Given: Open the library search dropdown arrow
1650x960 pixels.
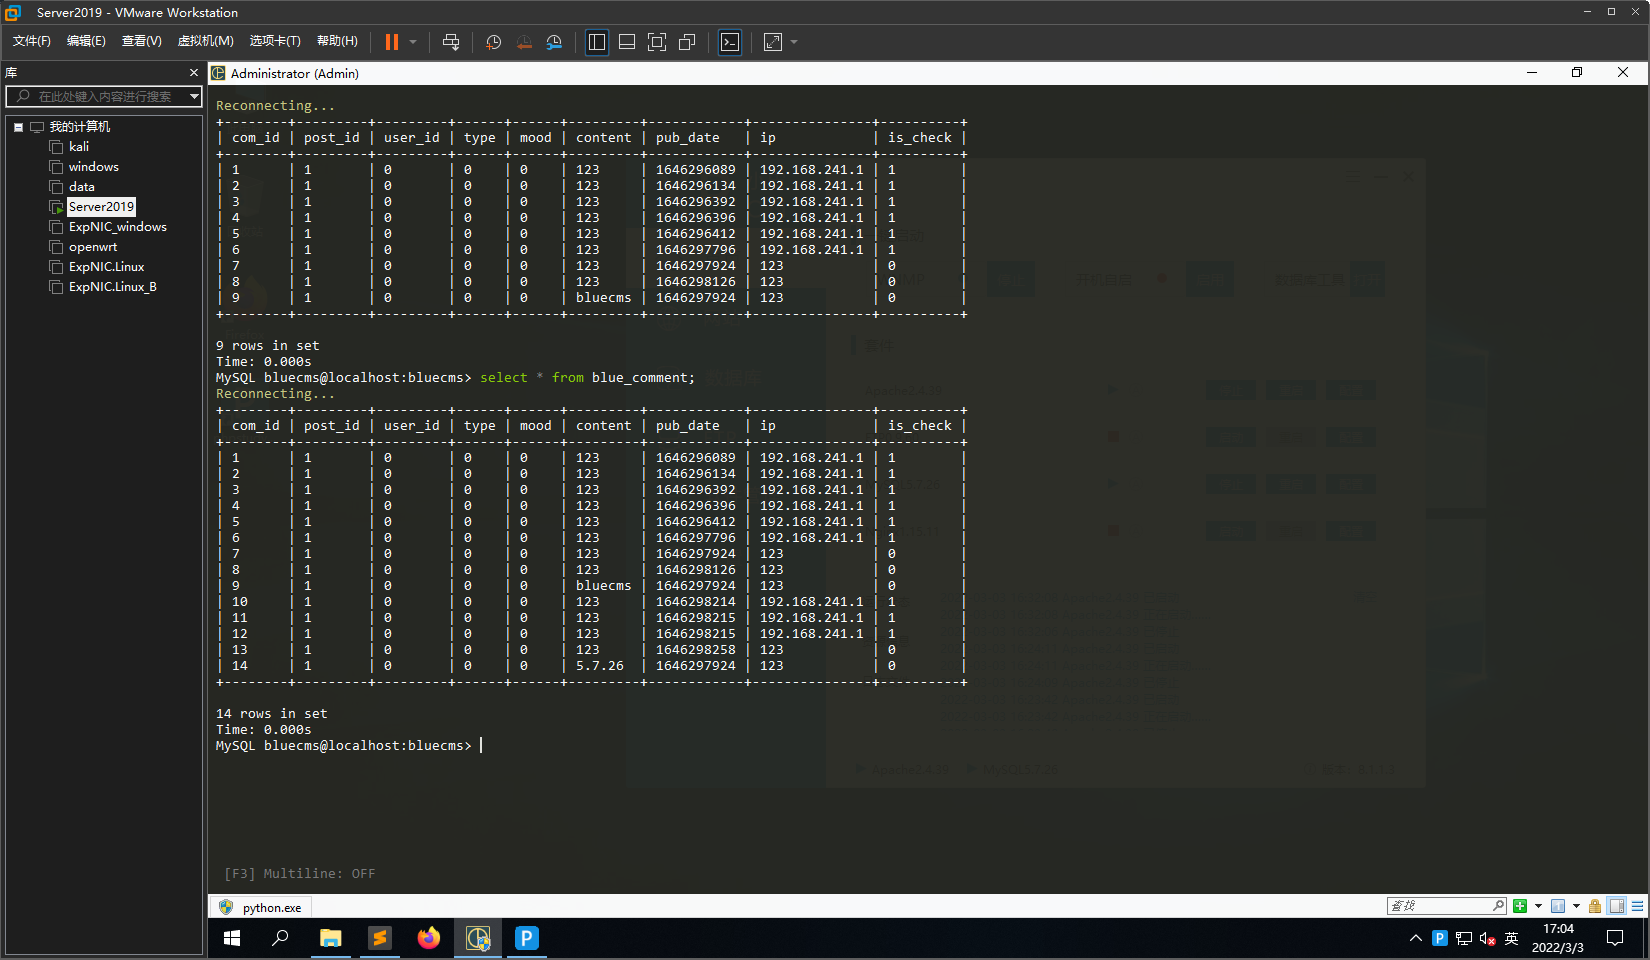Looking at the screenshot, I should (x=194, y=96).
